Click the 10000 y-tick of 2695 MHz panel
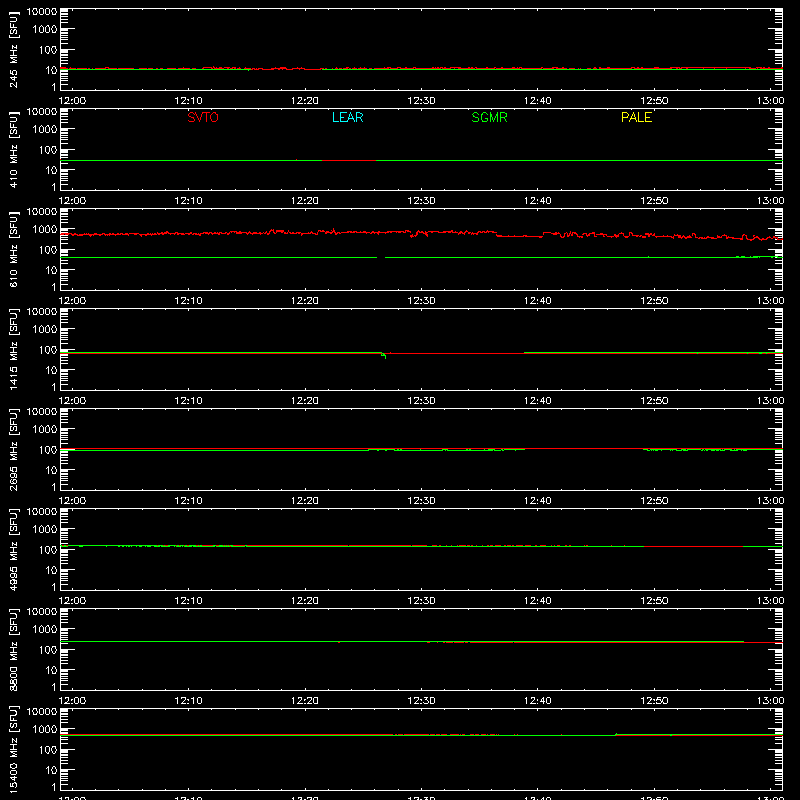Viewport: 800px width, 800px height. 42,412
